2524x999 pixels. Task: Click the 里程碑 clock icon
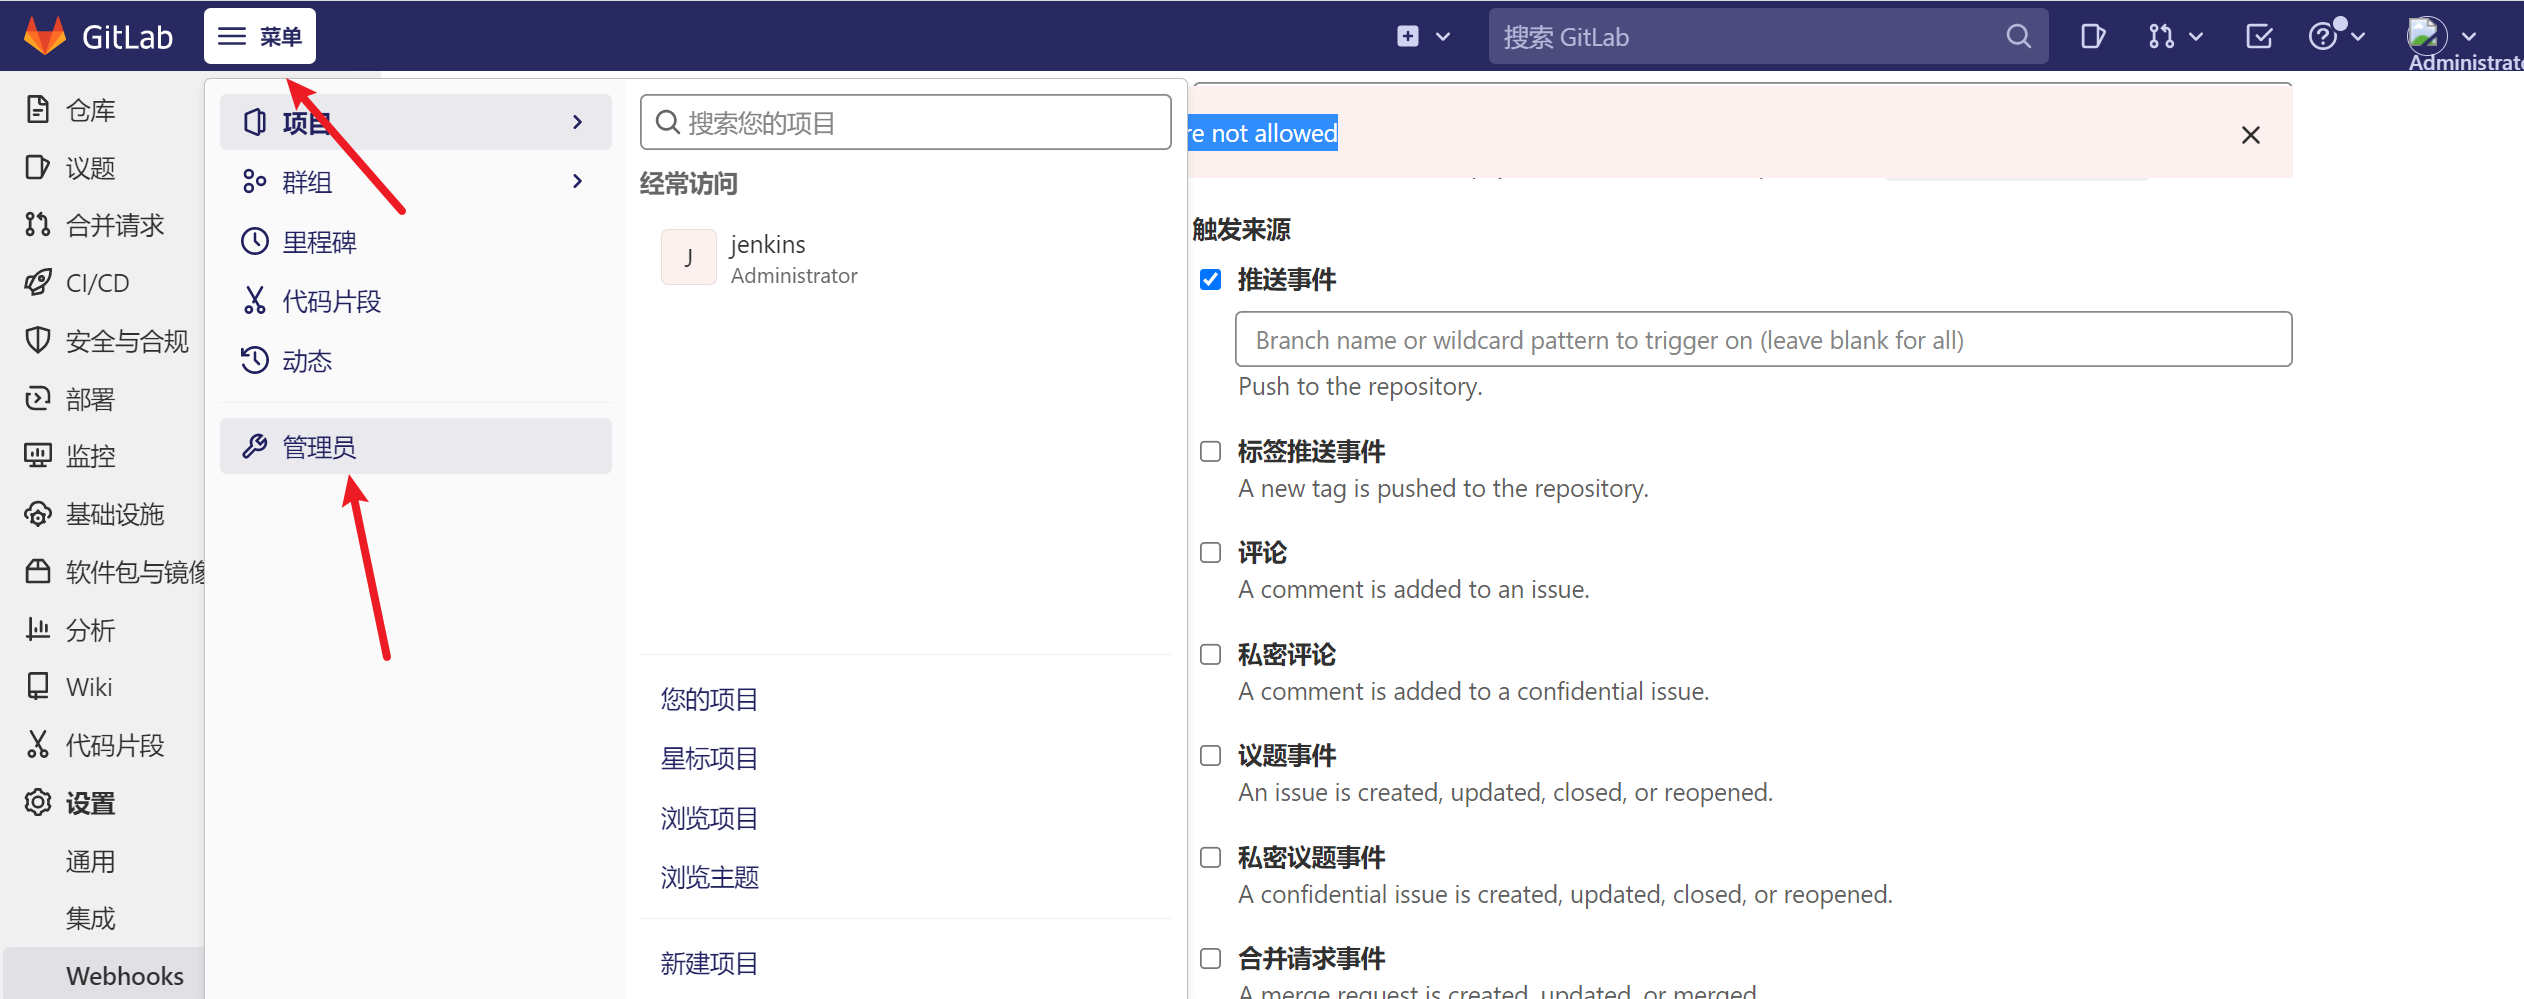click(255, 241)
